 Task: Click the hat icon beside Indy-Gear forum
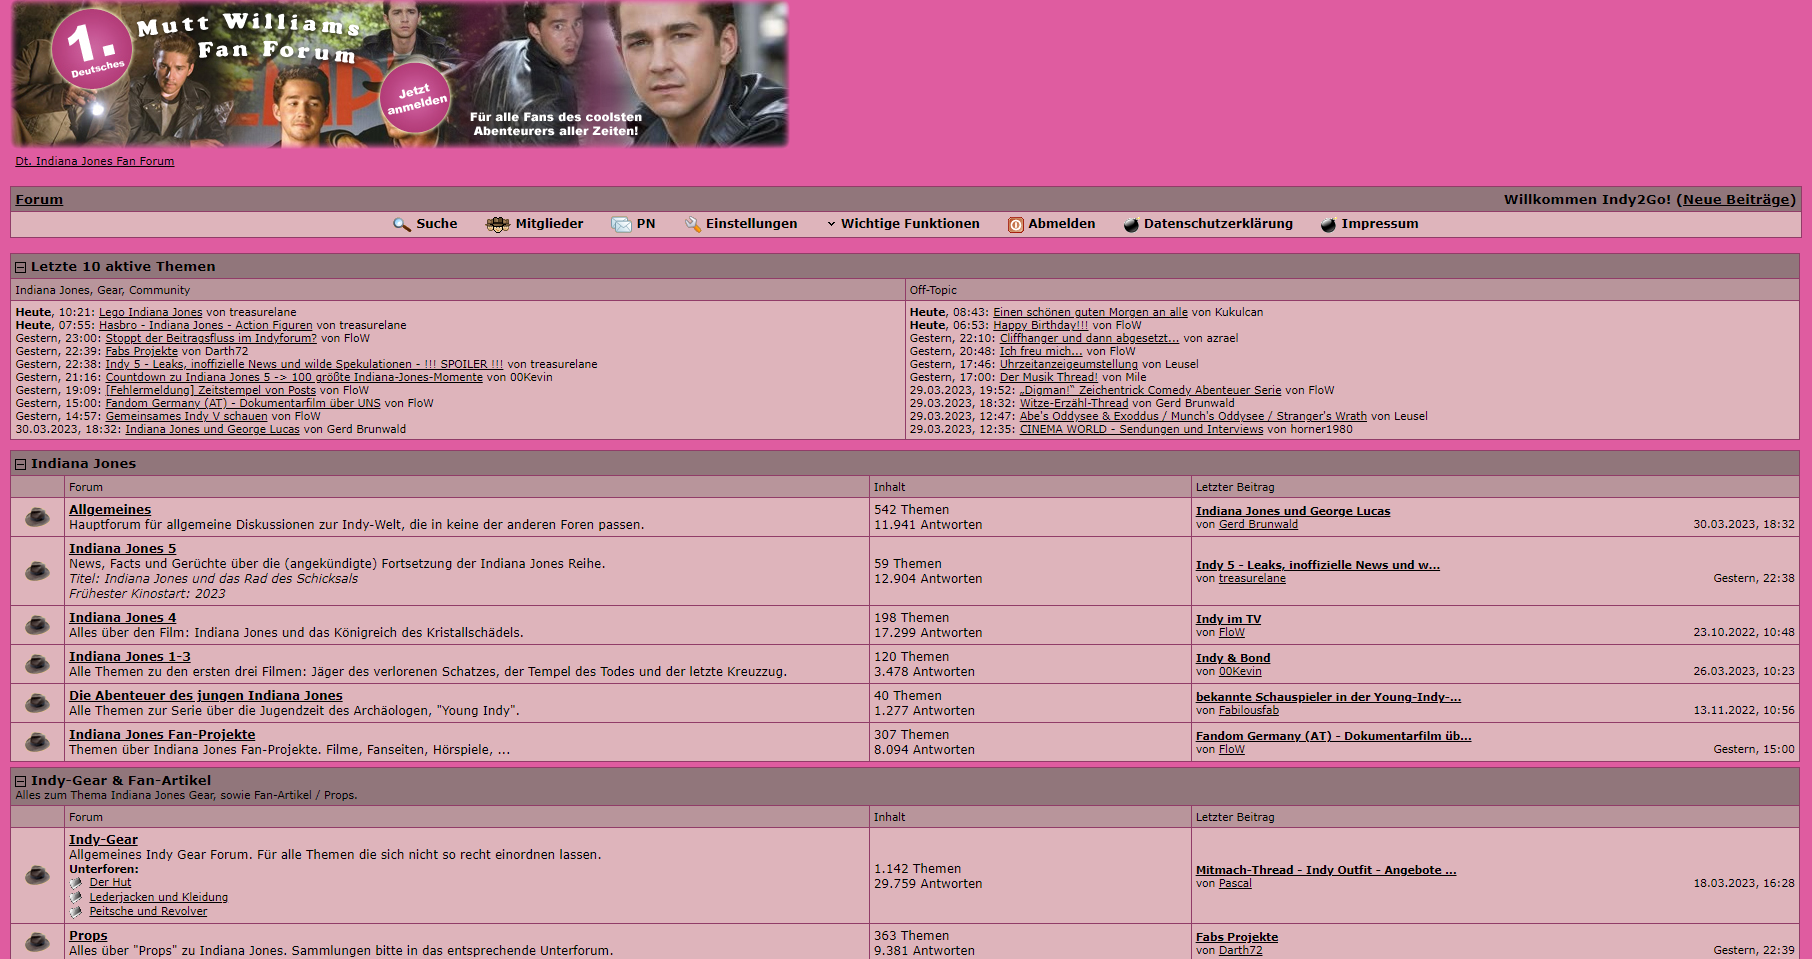click(x=38, y=875)
